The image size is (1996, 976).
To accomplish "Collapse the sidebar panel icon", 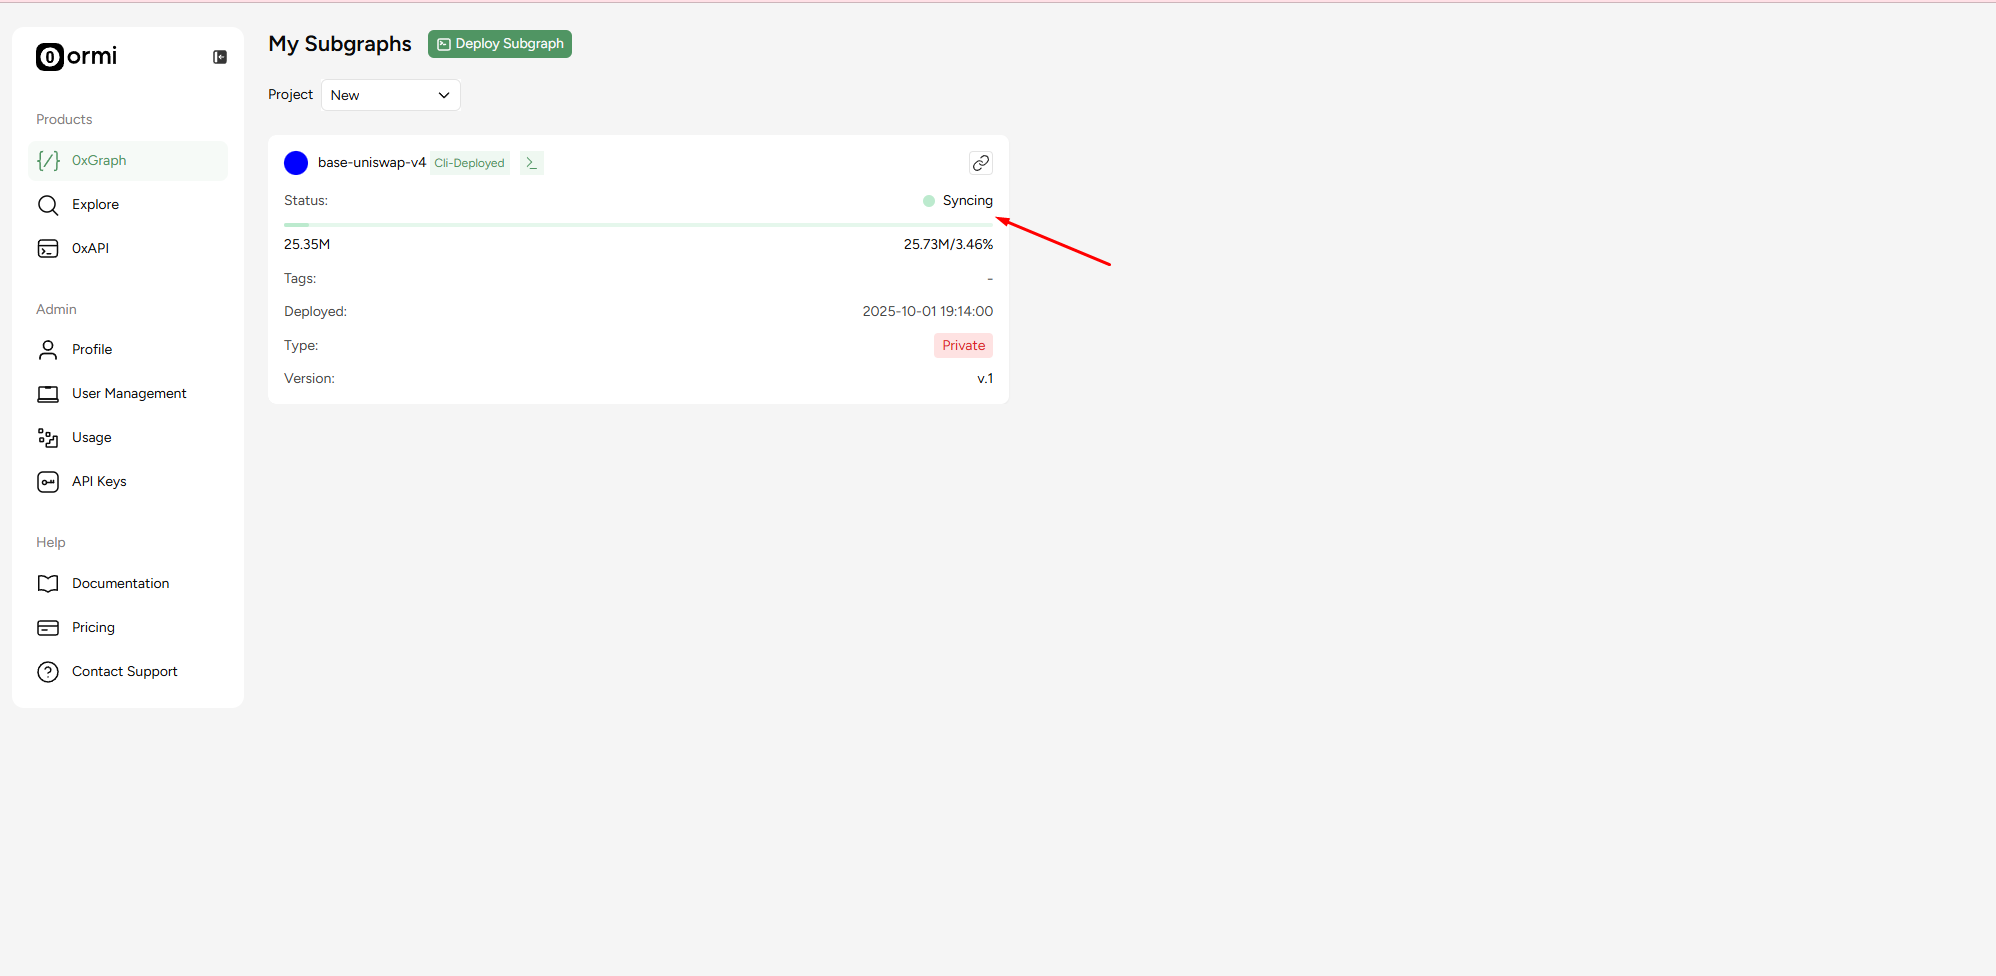I will 220,57.
